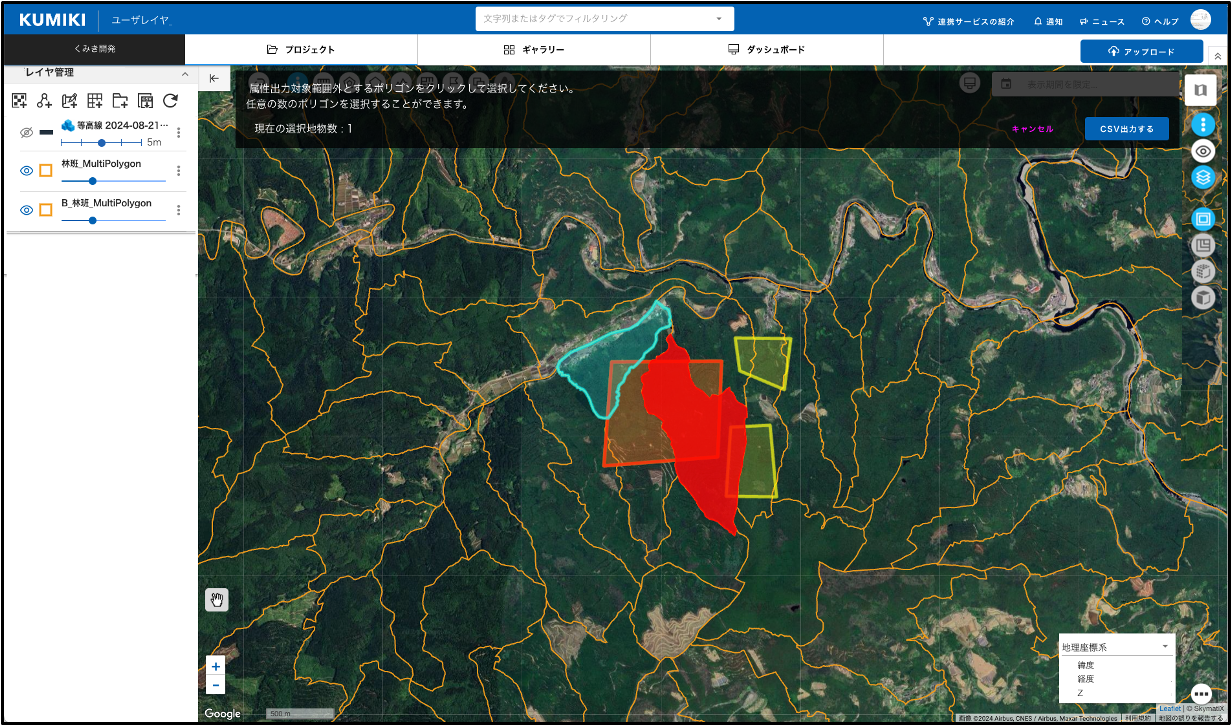Click the CSV出力する button
This screenshot has width=1232, height=726.
click(x=1126, y=129)
